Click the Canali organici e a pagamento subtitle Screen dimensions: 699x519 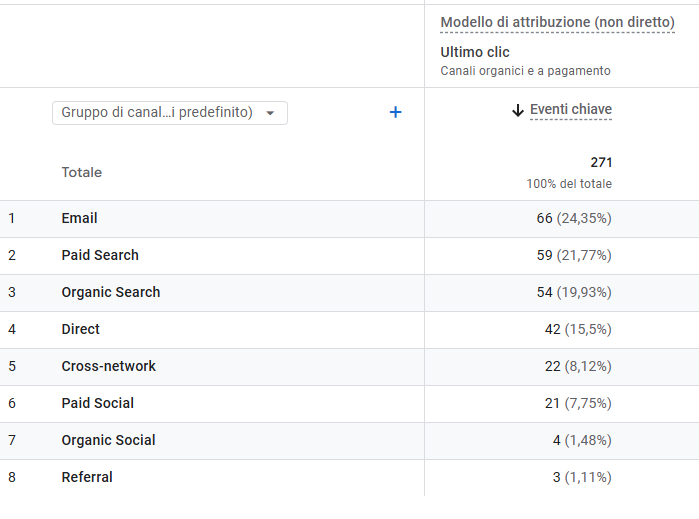tap(525, 71)
